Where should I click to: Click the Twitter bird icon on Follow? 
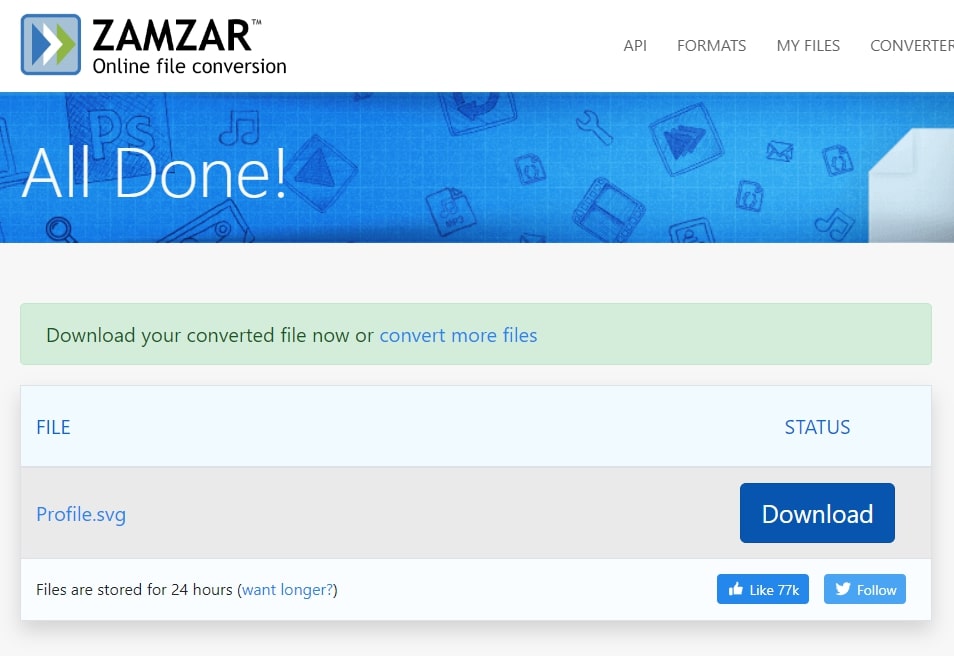click(843, 590)
